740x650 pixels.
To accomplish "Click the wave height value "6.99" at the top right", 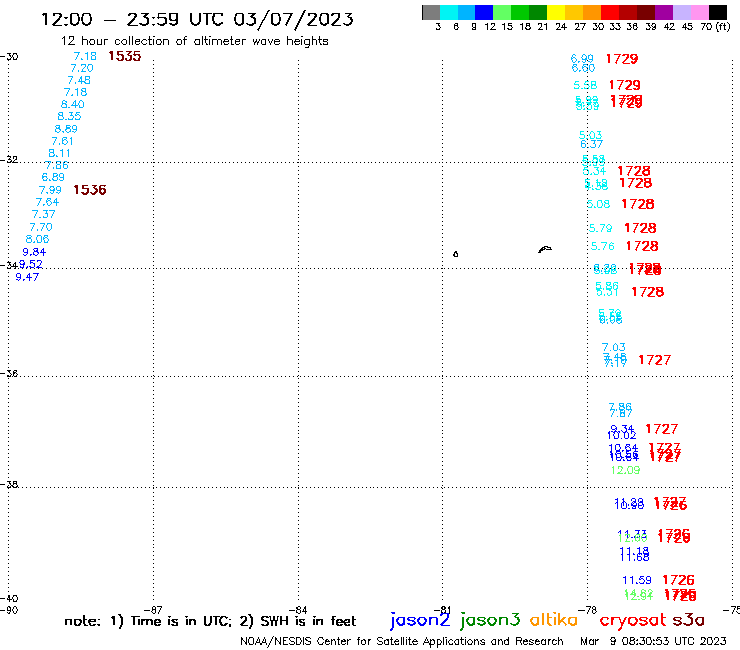I will click(582, 59).
